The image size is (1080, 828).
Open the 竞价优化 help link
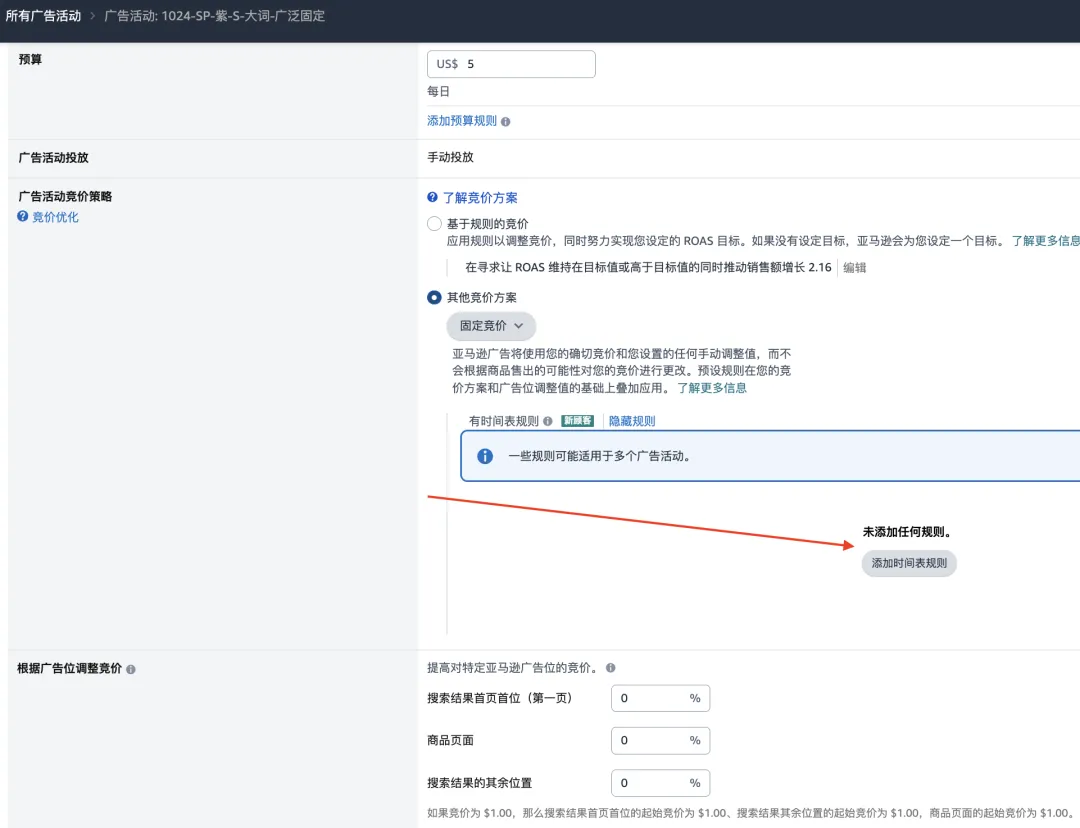point(55,217)
